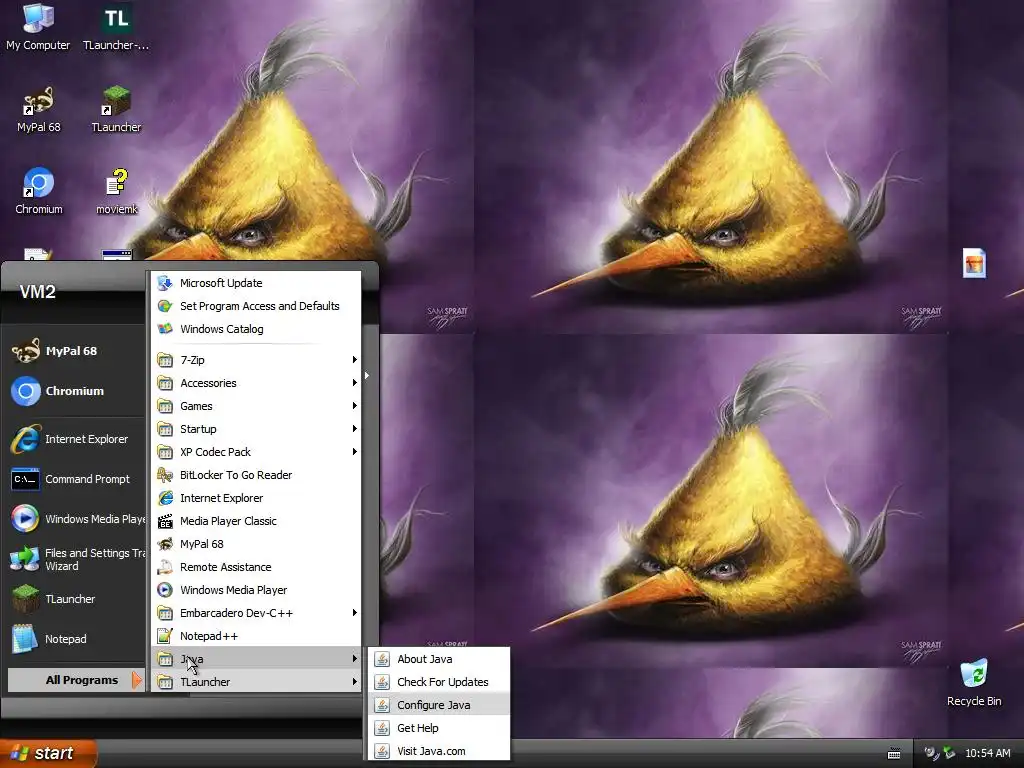
Task: Open moviemk help file on desktop
Action: coord(117,191)
